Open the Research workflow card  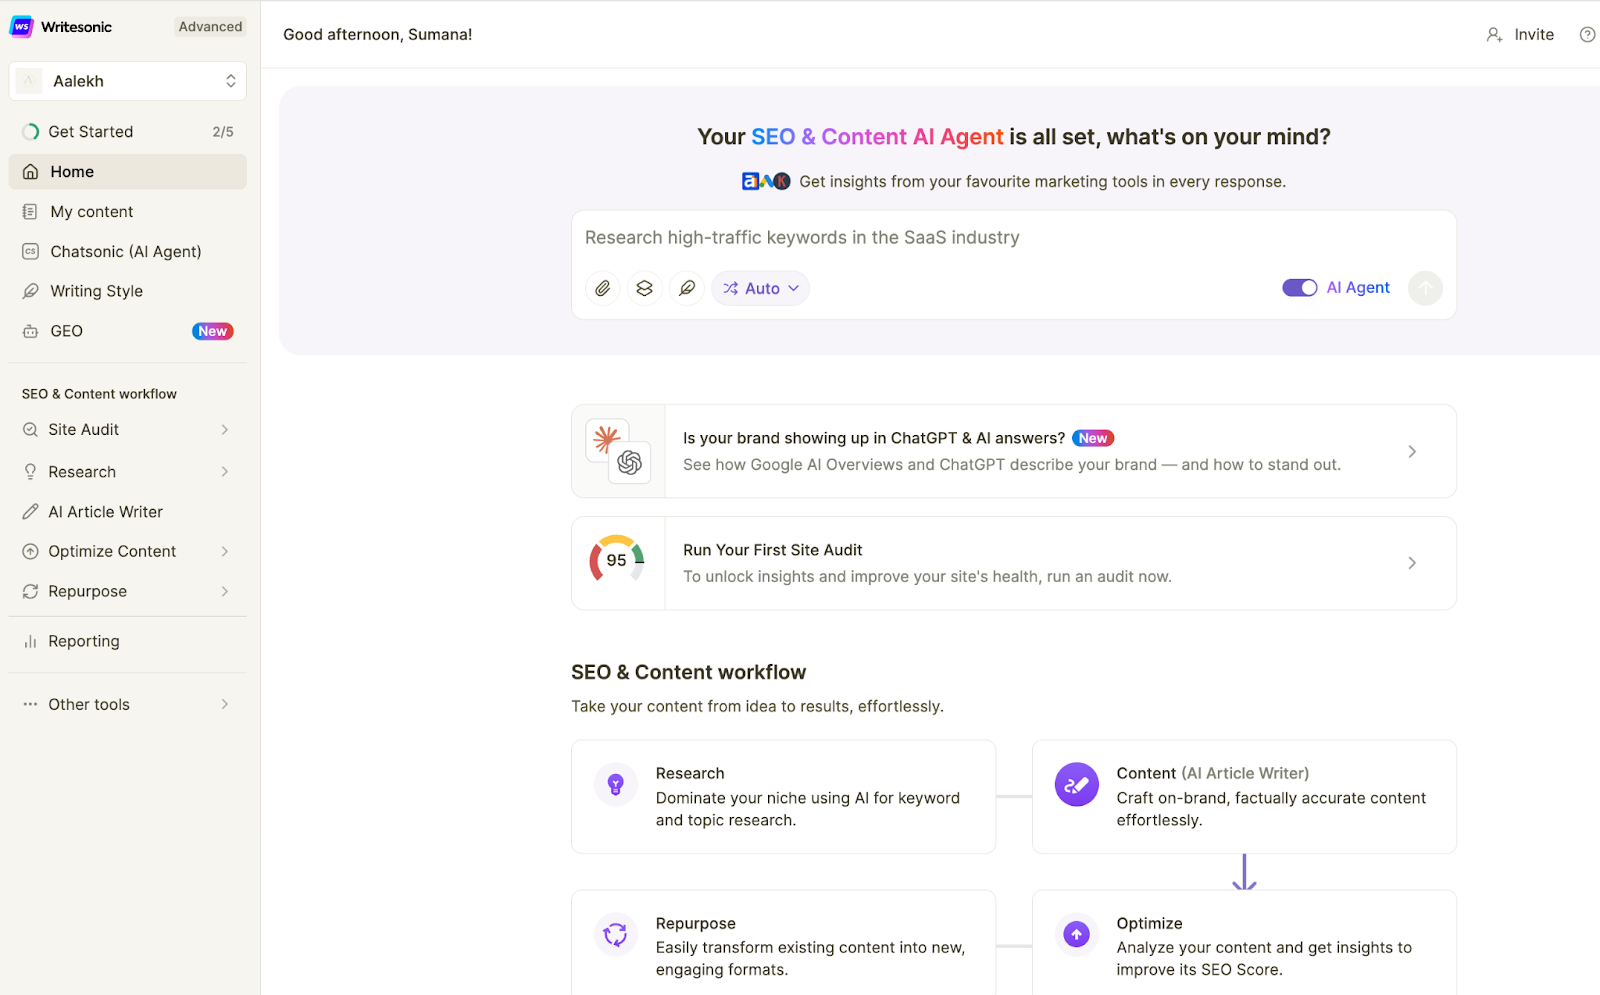click(783, 797)
